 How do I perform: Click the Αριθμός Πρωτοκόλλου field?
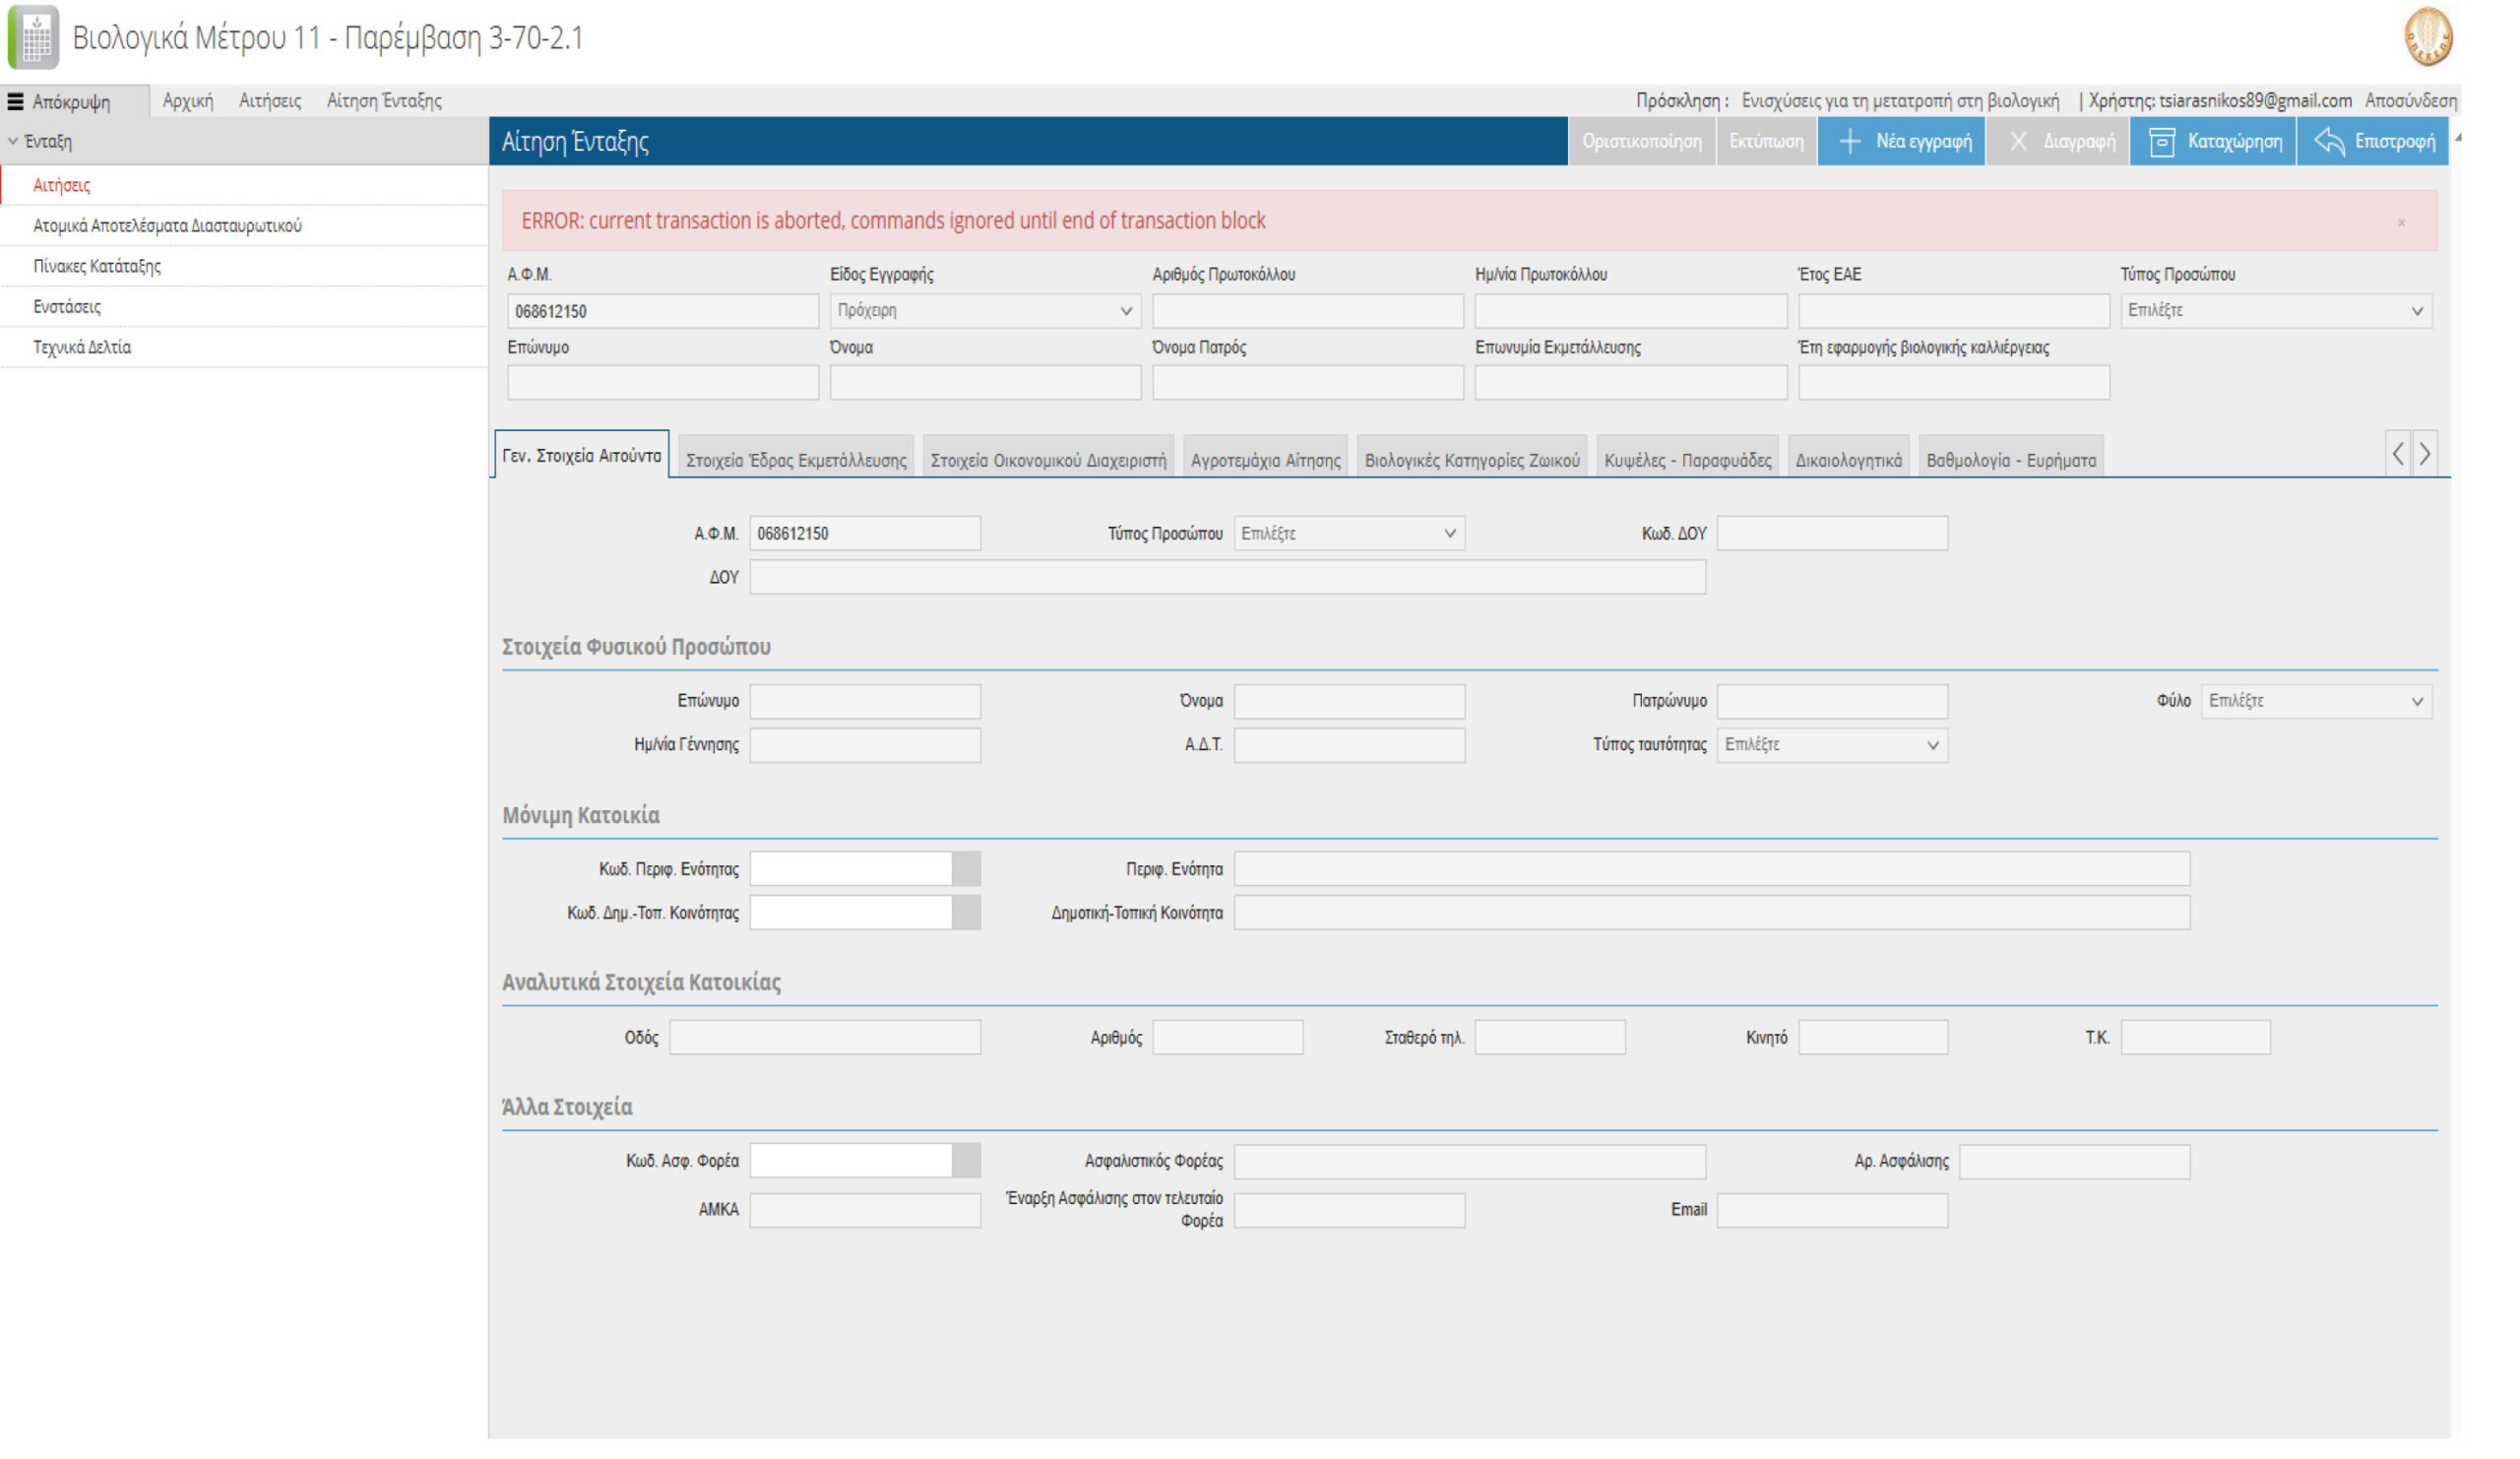coord(1307,310)
